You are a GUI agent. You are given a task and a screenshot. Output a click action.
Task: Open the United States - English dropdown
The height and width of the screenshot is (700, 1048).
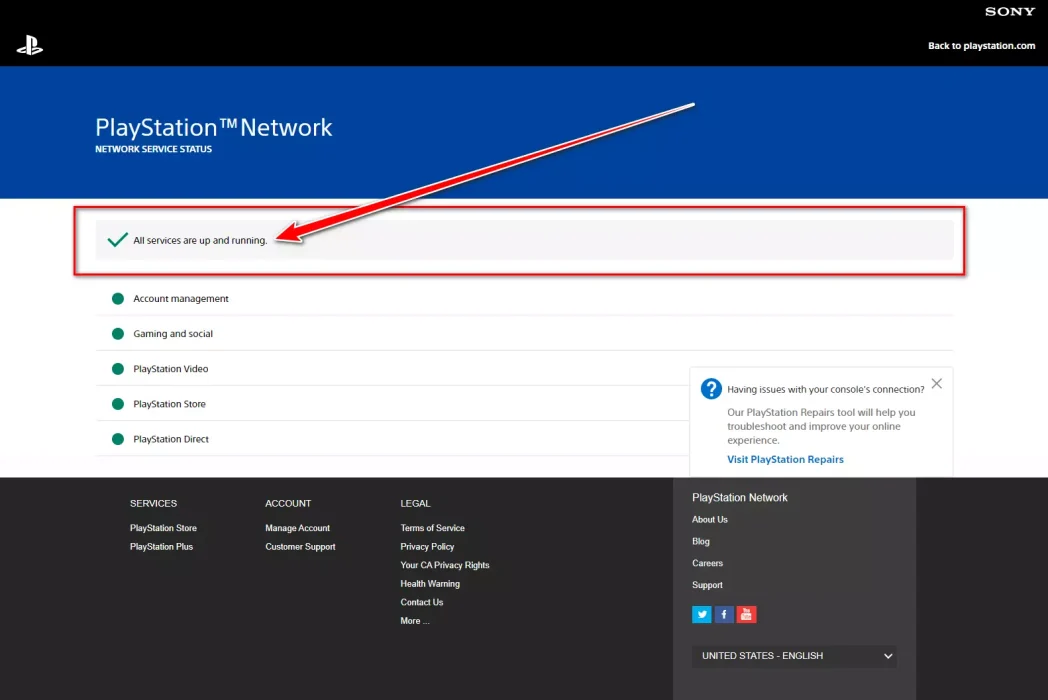pyautogui.click(x=794, y=656)
